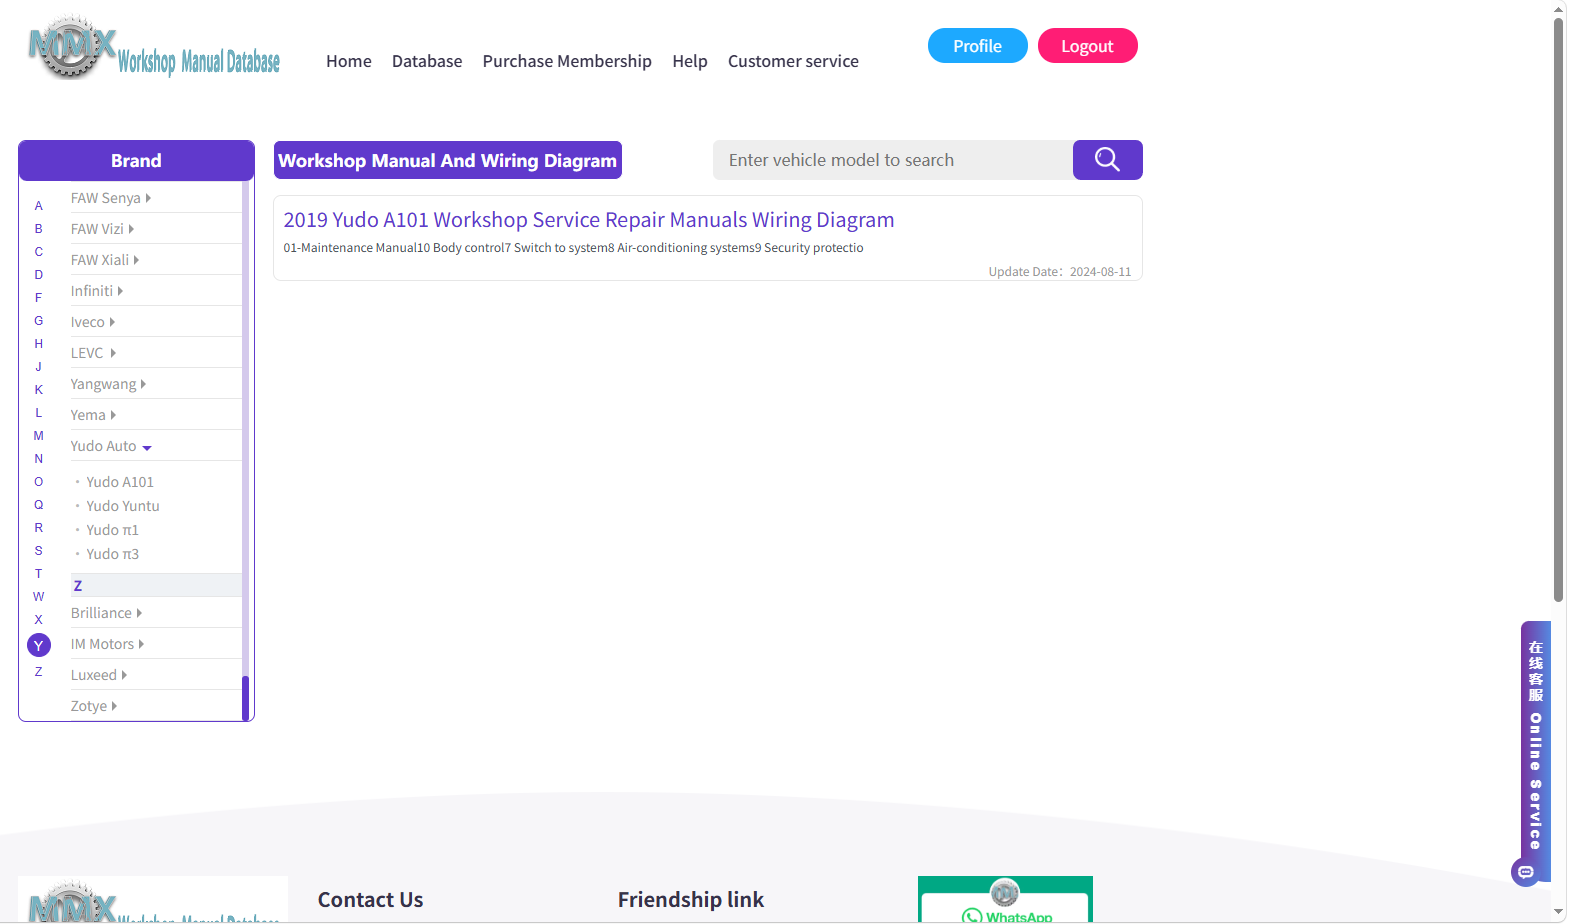This screenshot has width=1570, height=924.
Task: Expand the FAW Senya brand
Action: point(111,198)
